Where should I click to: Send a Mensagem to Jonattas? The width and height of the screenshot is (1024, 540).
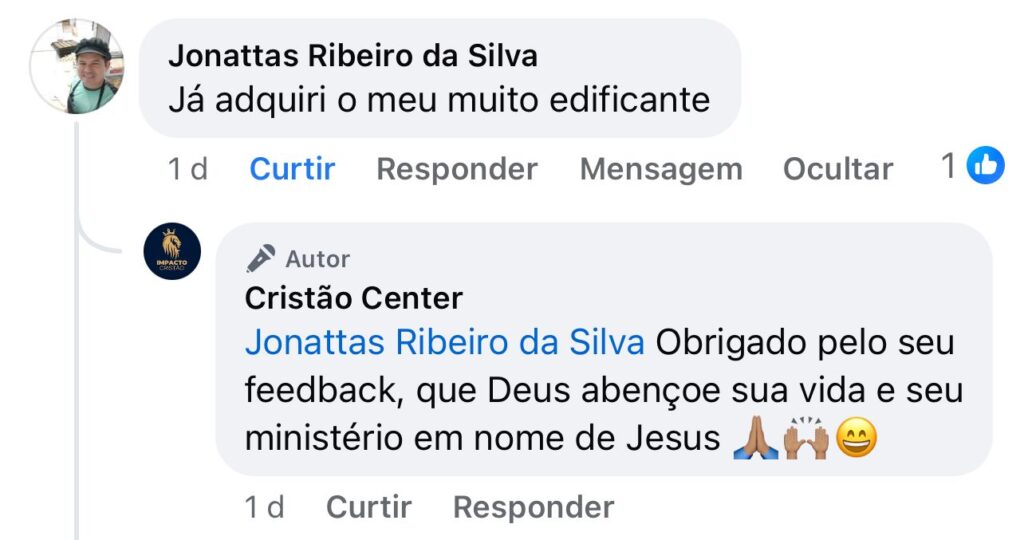pos(660,169)
